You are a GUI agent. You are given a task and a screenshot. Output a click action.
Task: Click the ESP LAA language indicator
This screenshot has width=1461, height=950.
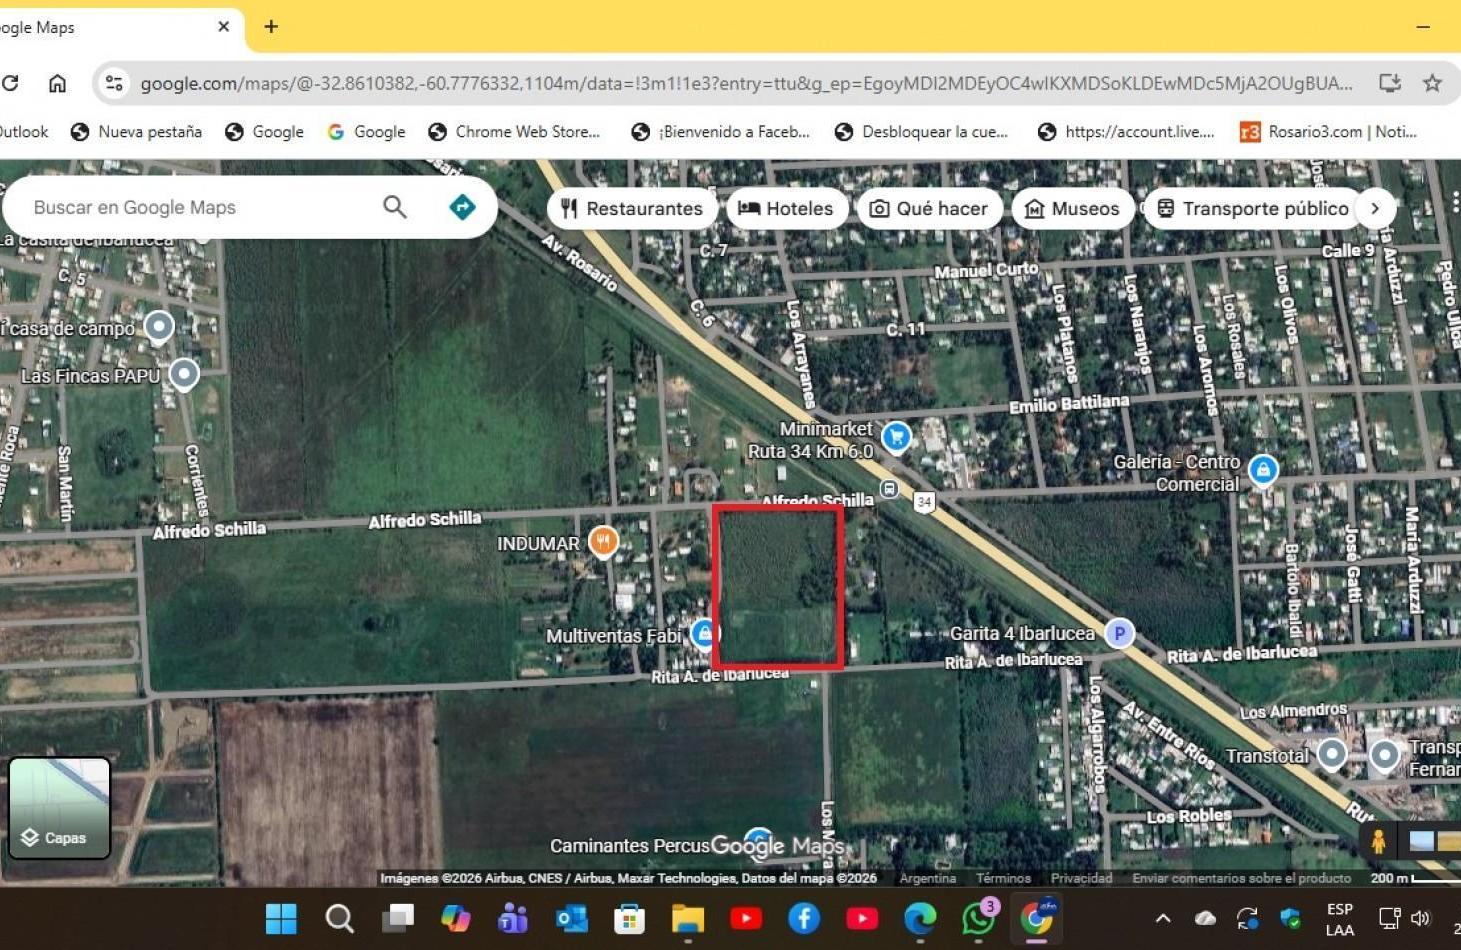1339,919
